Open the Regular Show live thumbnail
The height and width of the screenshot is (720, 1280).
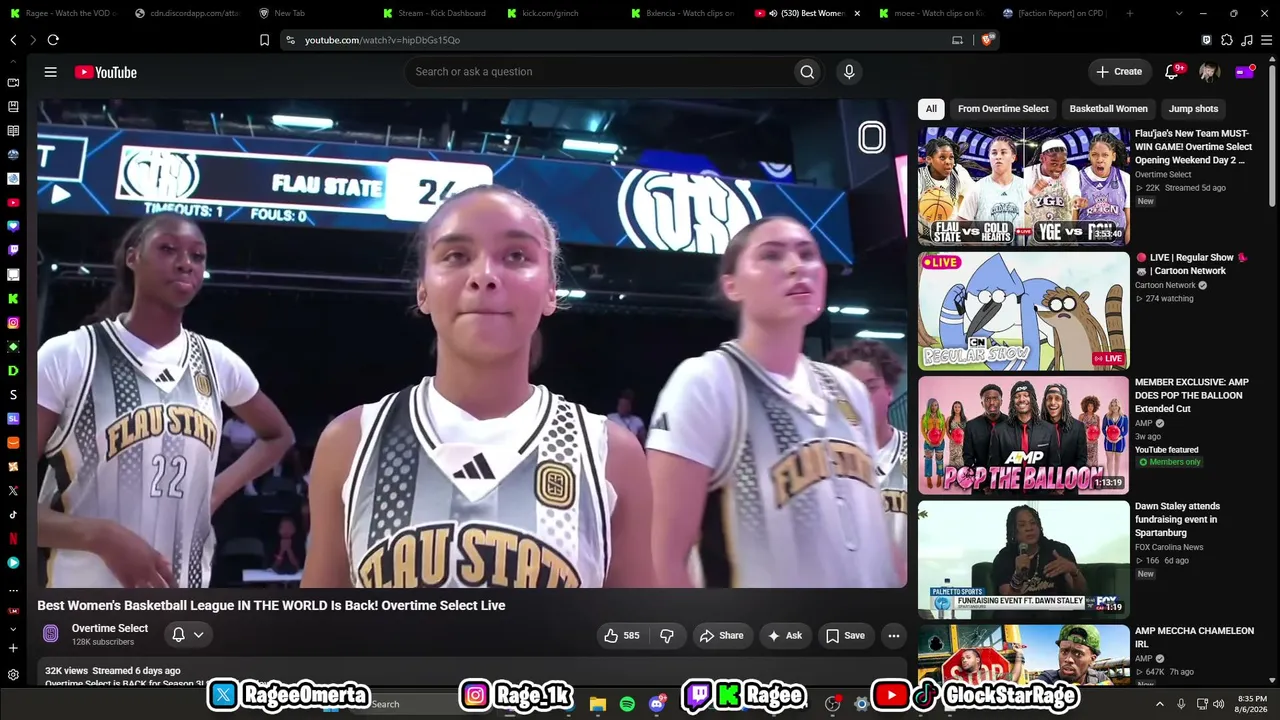(x=1024, y=311)
